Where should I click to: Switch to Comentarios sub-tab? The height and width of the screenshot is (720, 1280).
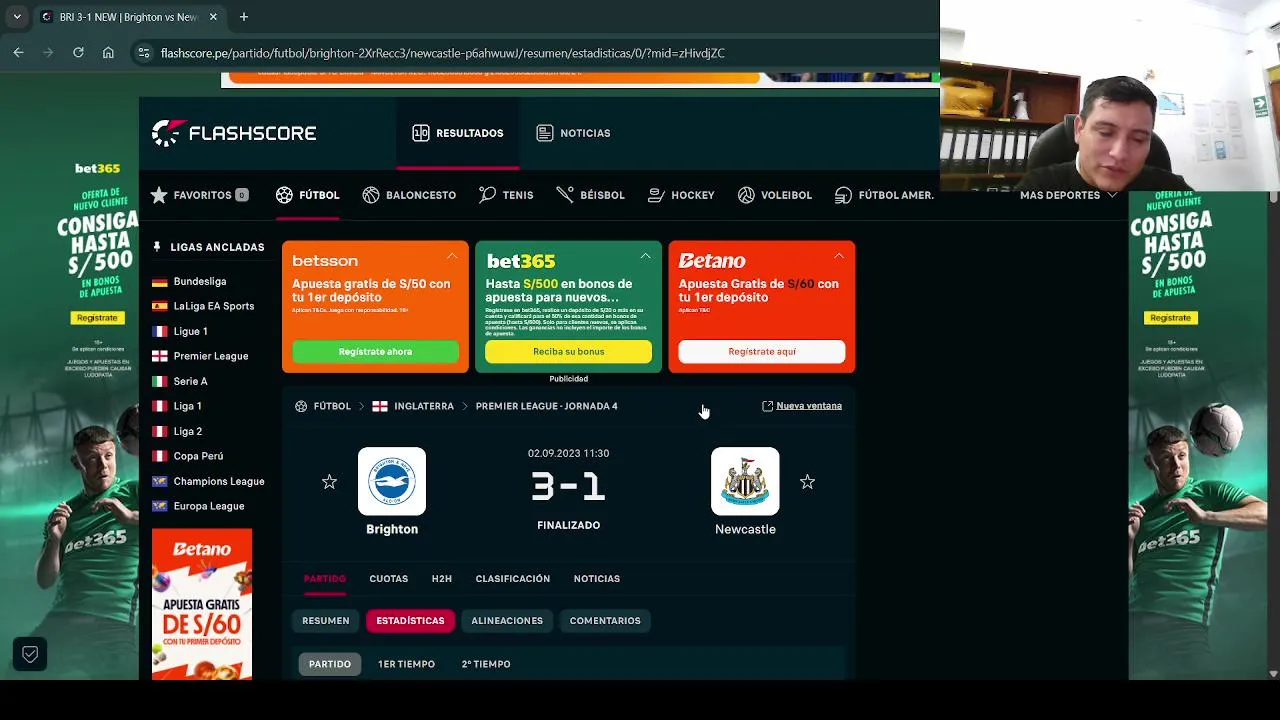(605, 621)
